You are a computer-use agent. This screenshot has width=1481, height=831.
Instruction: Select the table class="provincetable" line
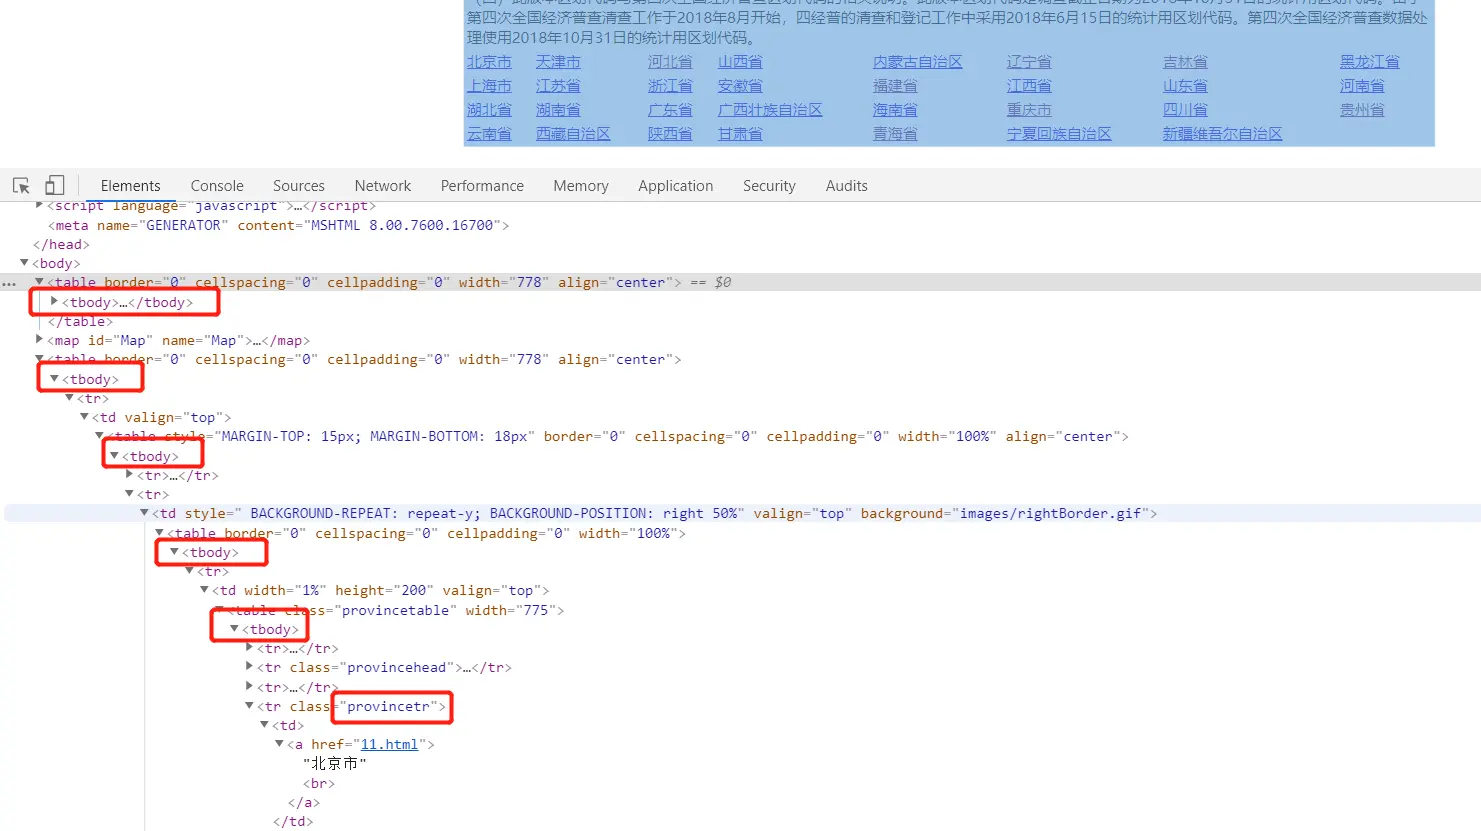tap(395, 610)
